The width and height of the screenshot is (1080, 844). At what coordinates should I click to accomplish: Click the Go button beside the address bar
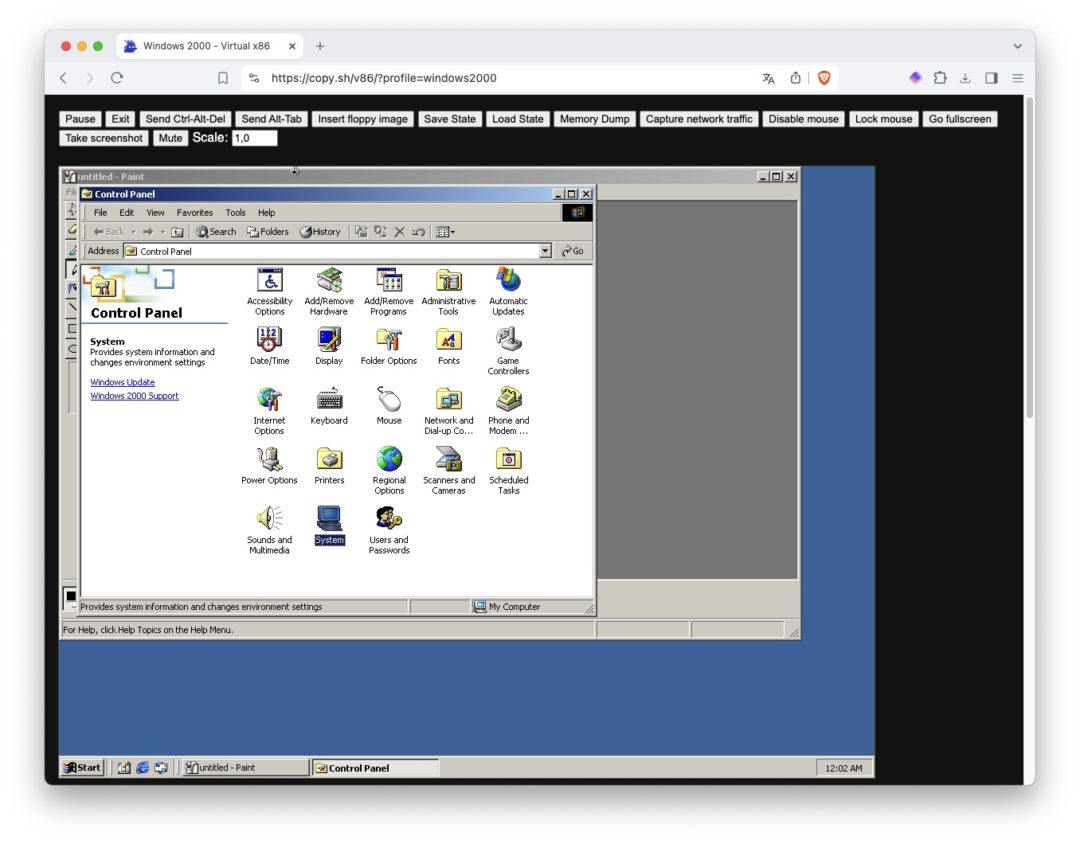coord(571,250)
